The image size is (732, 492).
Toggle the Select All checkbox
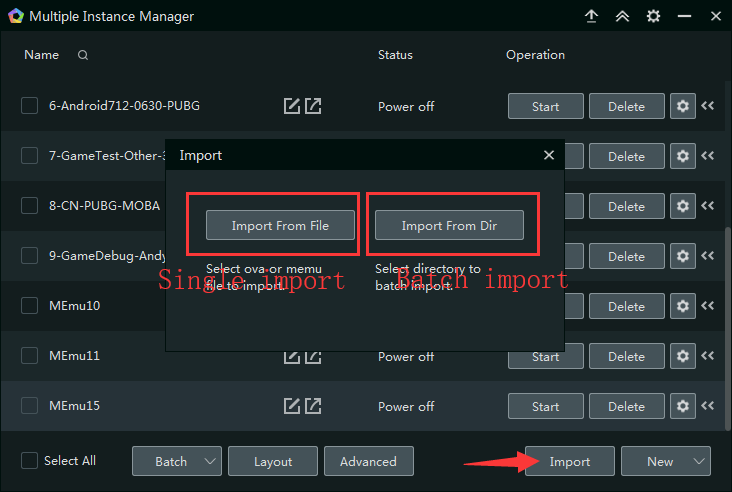pos(30,461)
